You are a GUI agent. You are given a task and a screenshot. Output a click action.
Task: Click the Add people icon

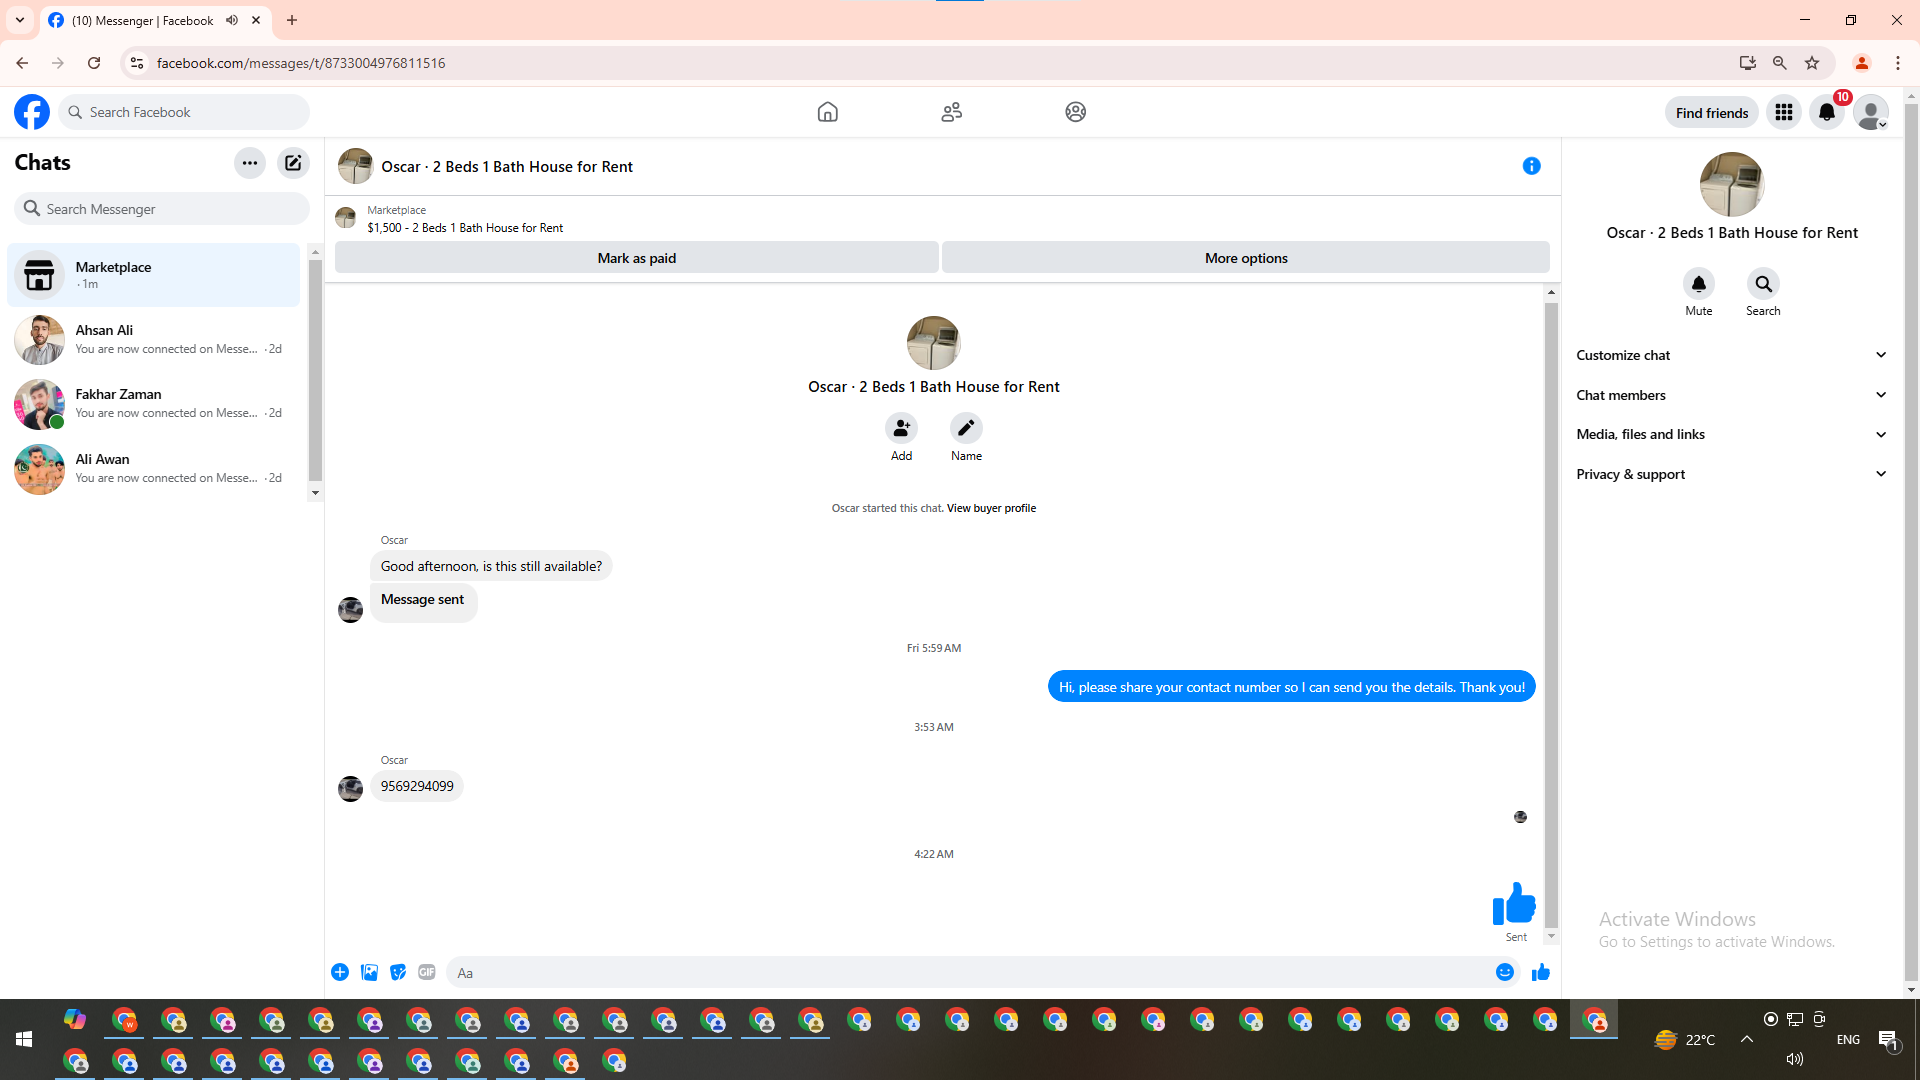tap(901, 429)
